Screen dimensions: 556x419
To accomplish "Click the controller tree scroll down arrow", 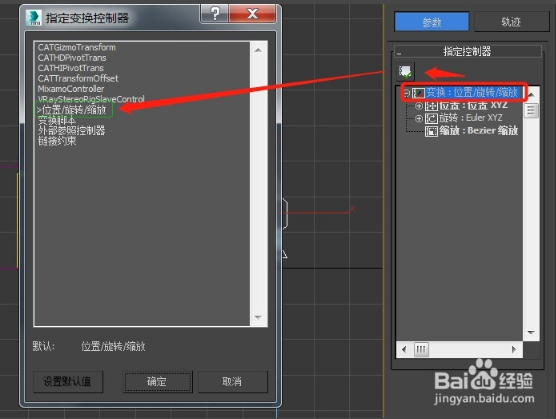I will 531,333.
